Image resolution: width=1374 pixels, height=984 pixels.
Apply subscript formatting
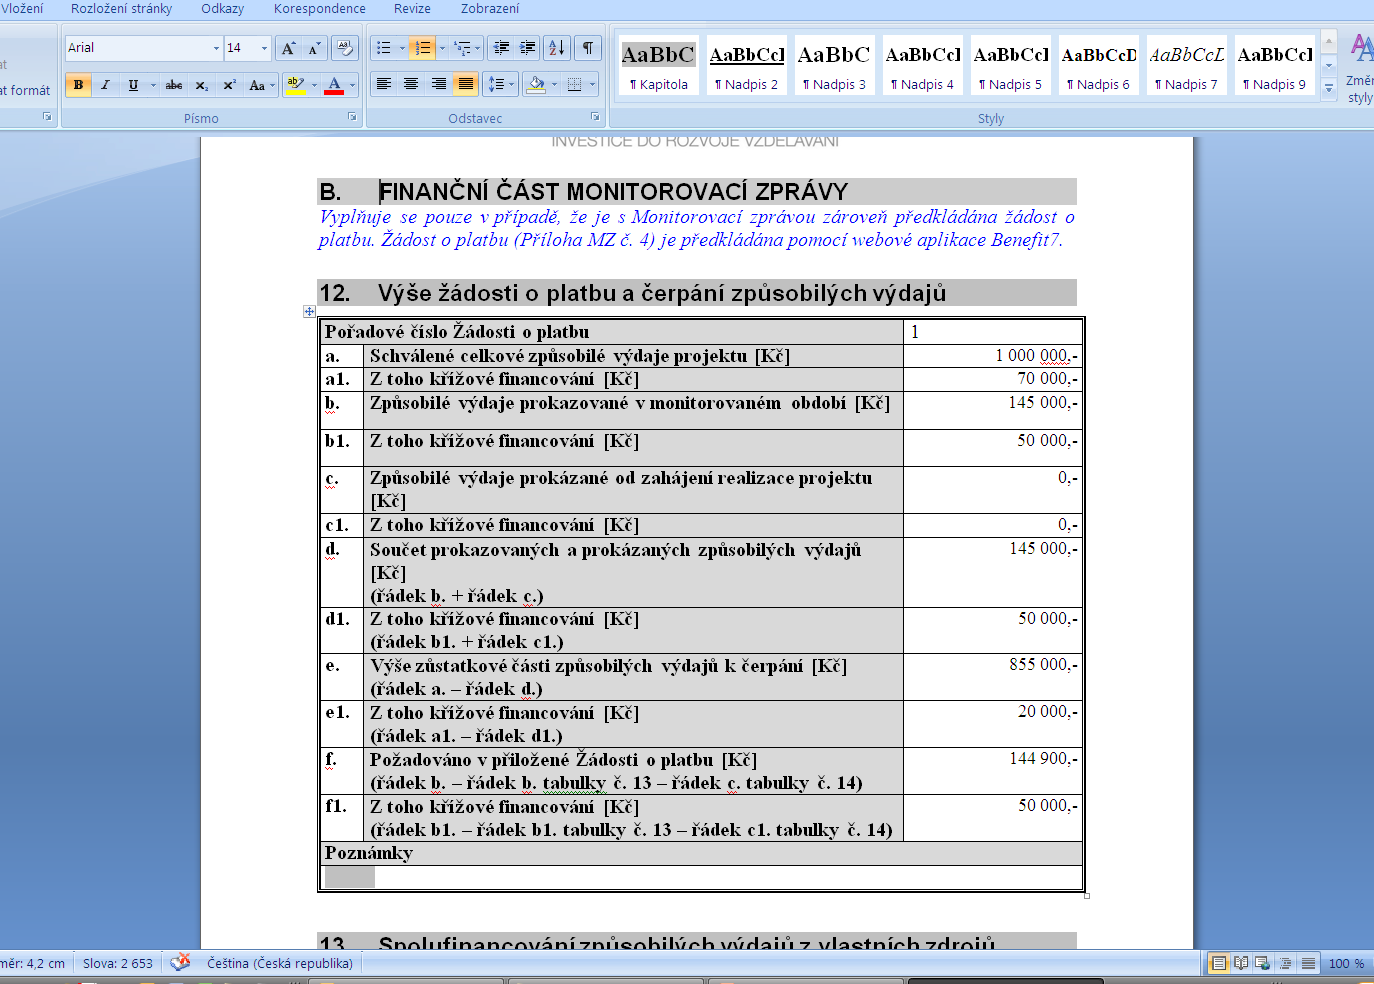click(x=201, y=85)
